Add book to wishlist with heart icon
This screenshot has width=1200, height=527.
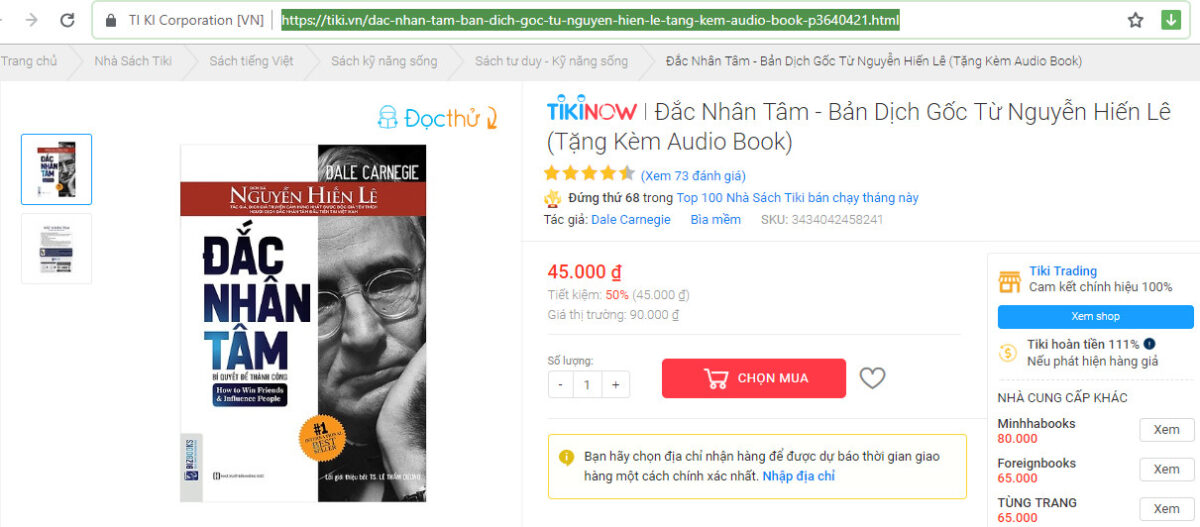click(x=873, y=378)
